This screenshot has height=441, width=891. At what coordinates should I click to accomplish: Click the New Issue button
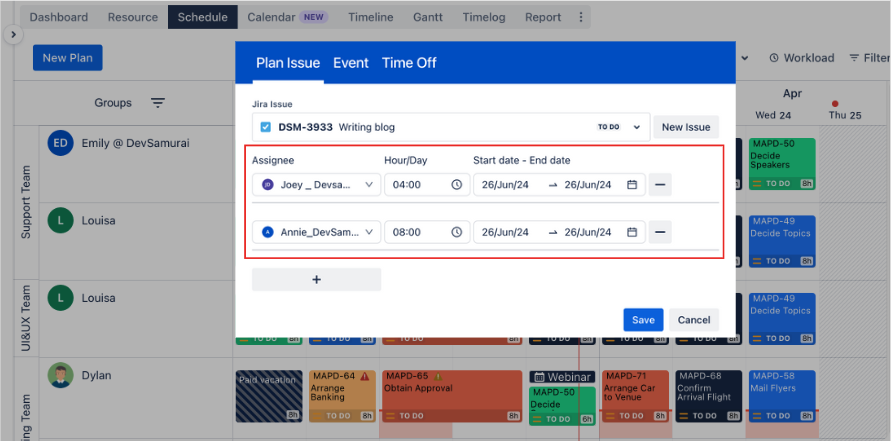(686, 127)
